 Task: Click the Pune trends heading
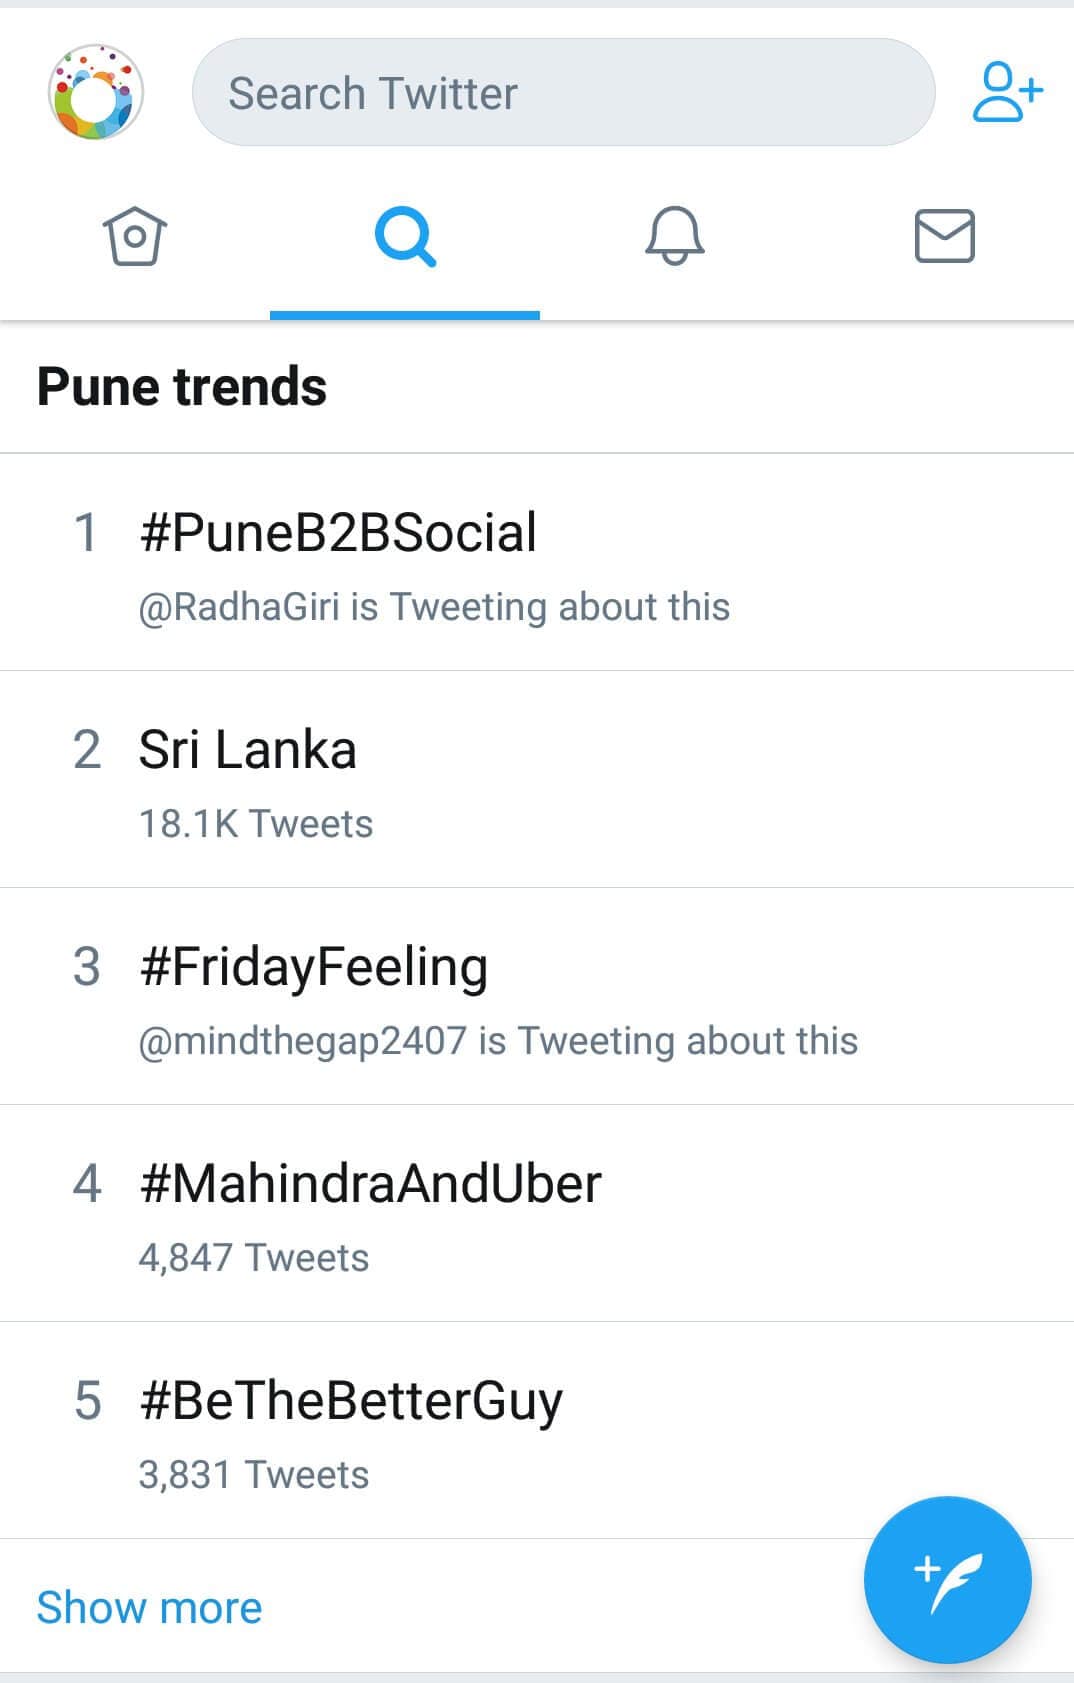click(182, 387)
